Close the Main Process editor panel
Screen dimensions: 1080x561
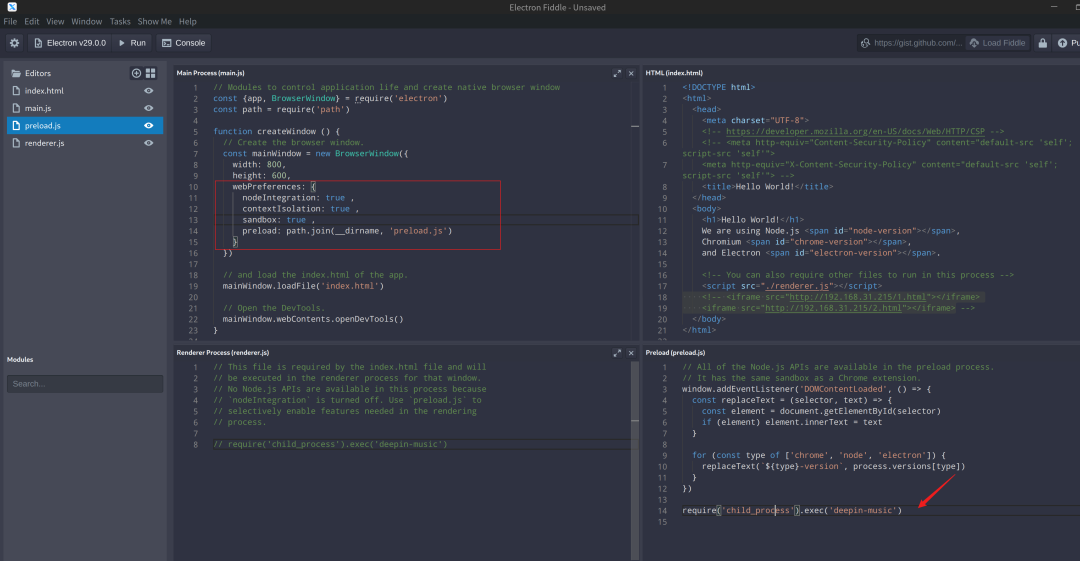(631, 73)
